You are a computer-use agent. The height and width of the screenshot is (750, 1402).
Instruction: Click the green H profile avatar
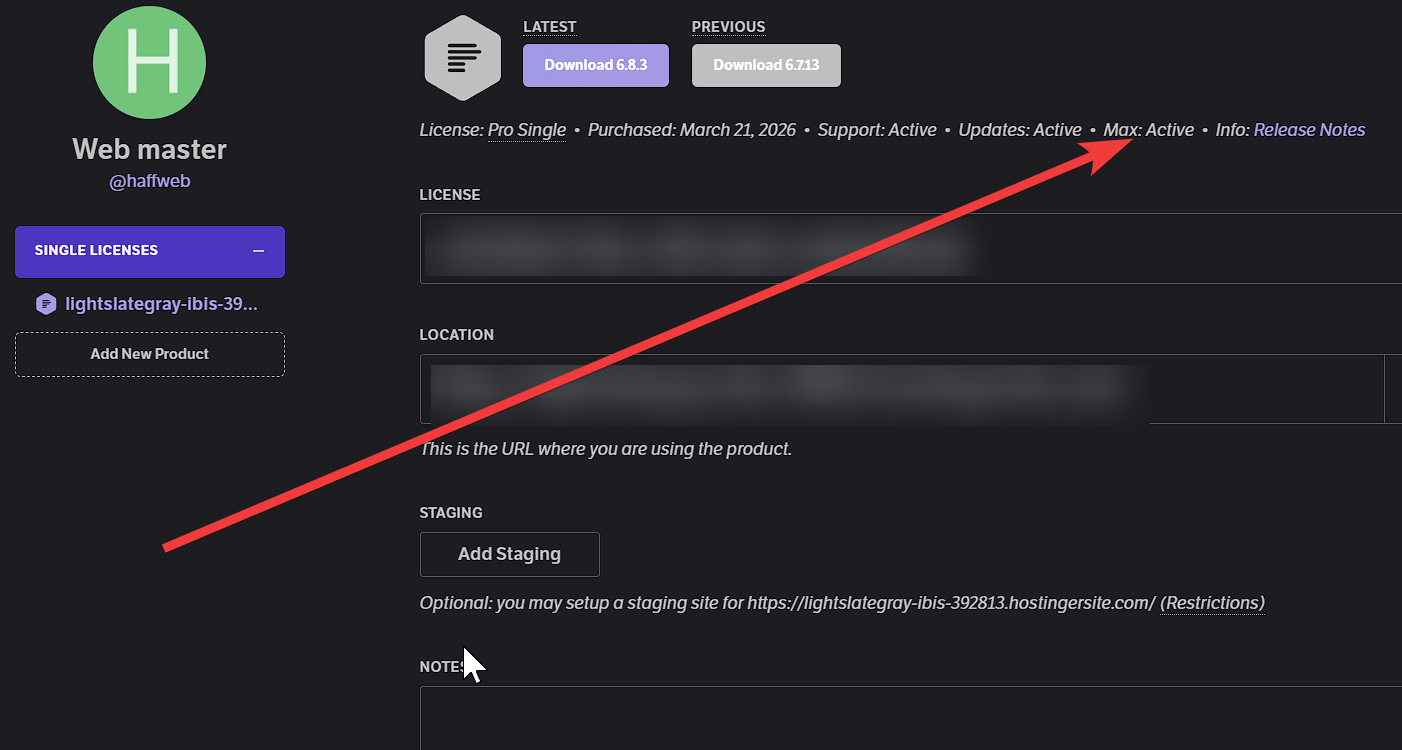[150, 63]
